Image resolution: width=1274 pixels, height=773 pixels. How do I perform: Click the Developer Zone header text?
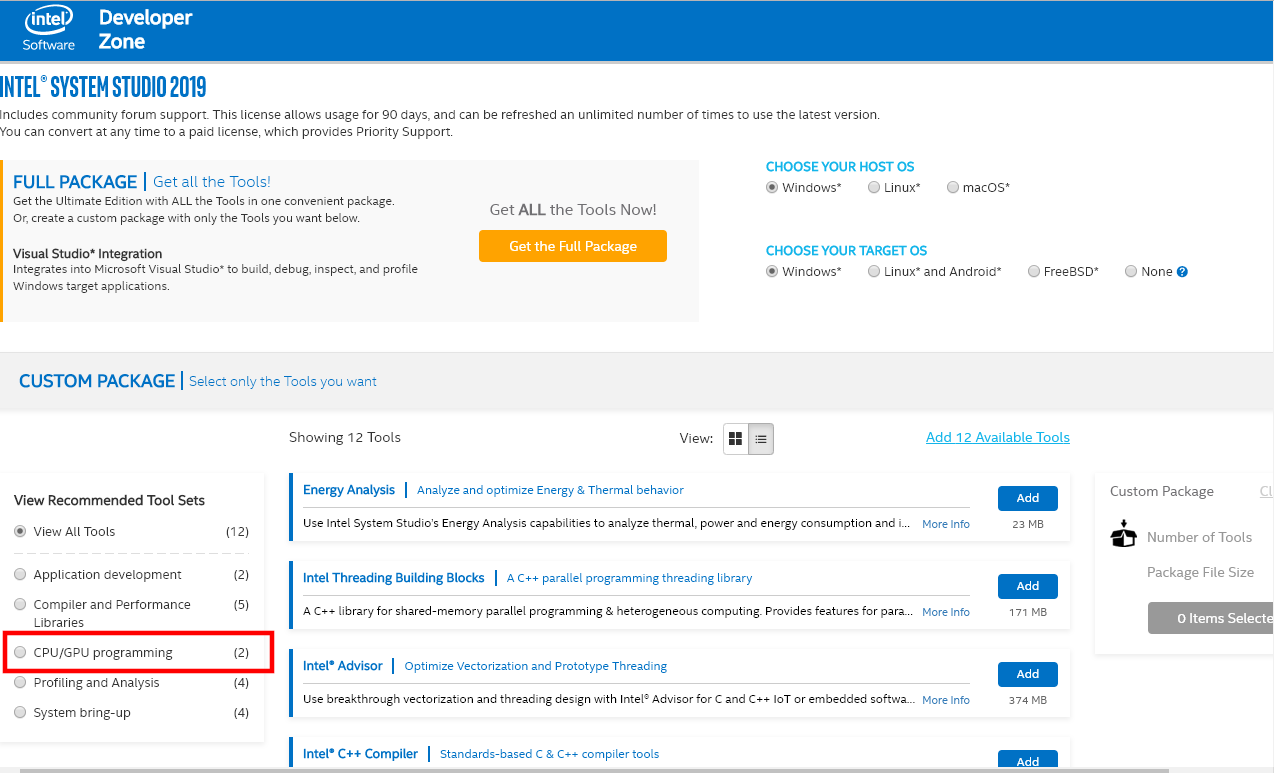click(146, 30)
